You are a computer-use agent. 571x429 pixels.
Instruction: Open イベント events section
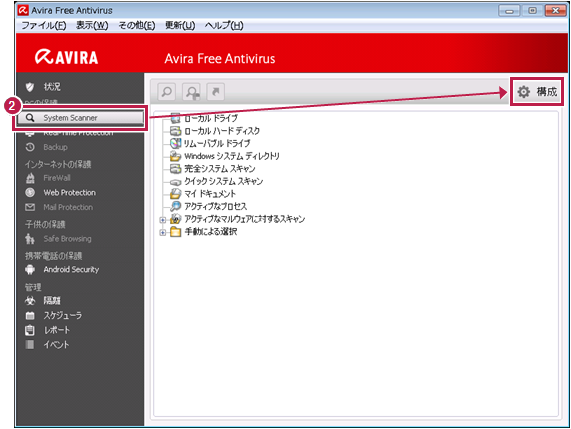pyautogui.click(x=56, y=345)
